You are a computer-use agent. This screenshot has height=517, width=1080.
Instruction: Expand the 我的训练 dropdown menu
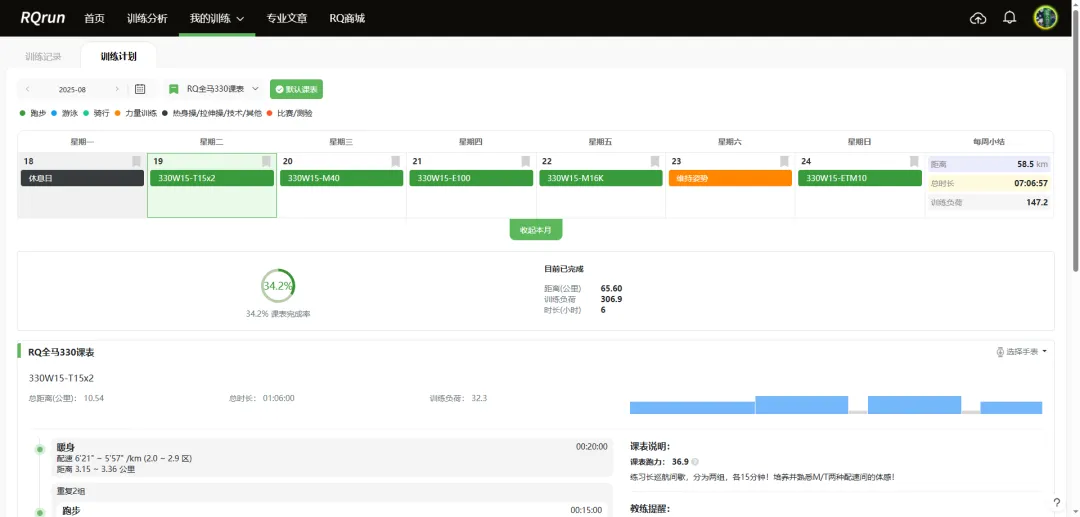point(217,18)
